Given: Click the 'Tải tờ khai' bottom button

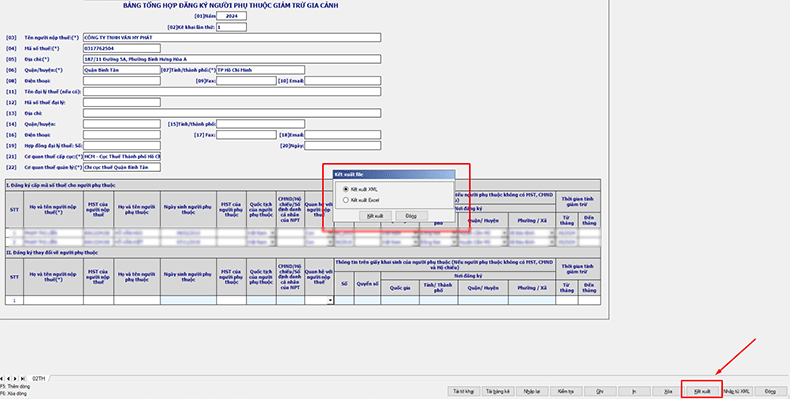Looking at the screenshot, I should click(464, 391).
